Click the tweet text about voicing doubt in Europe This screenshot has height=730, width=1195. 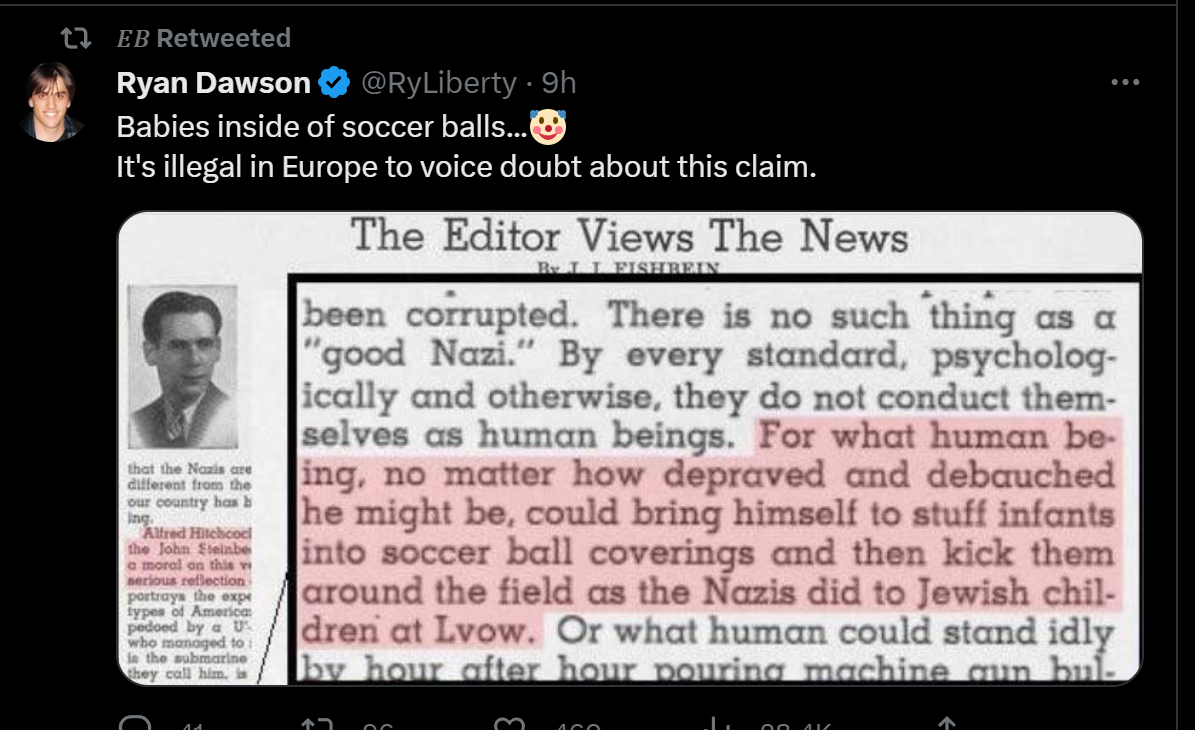[x=466, y=166]
